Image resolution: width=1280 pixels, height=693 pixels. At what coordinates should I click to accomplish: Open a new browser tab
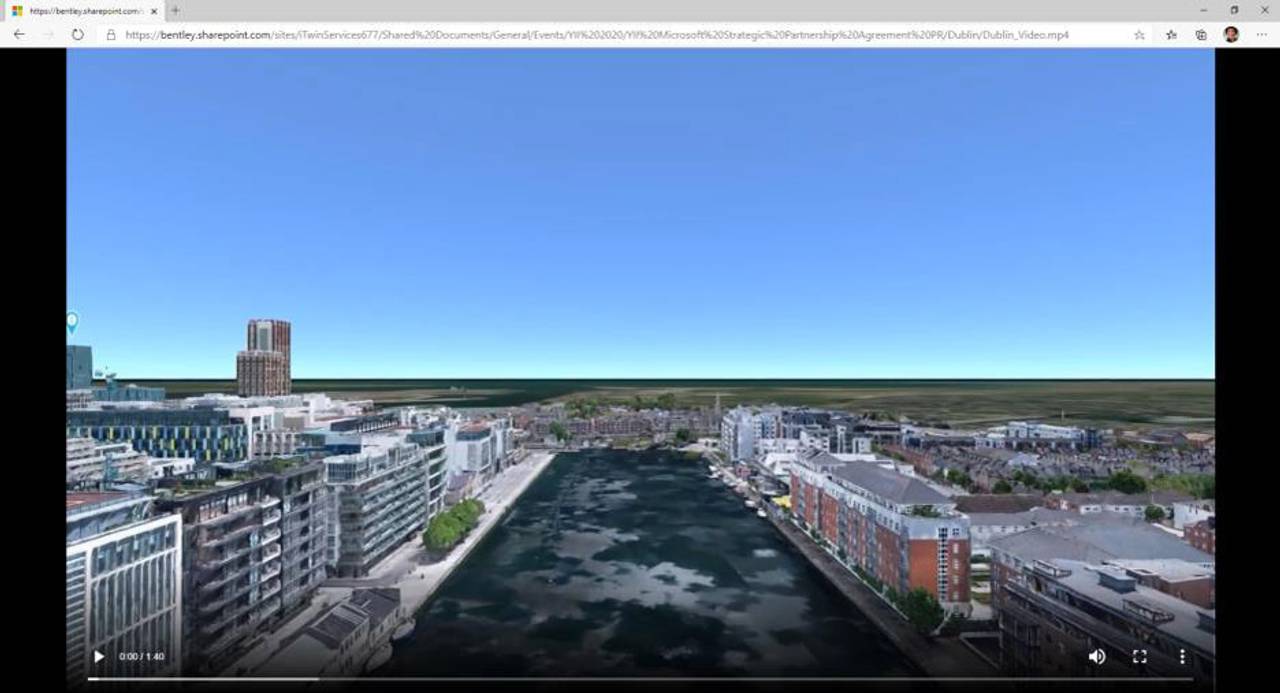tap(176, 11)
